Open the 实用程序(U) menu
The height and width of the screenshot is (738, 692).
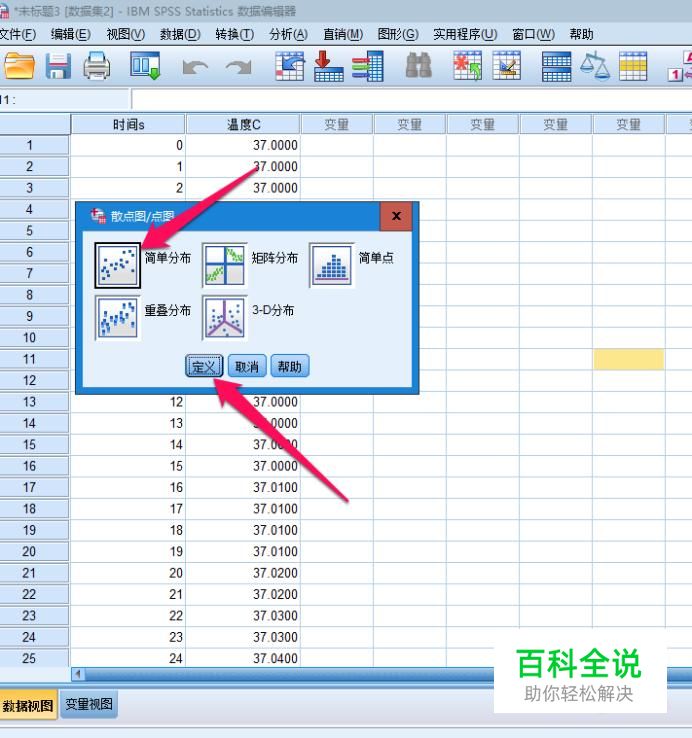coord(465,34)
